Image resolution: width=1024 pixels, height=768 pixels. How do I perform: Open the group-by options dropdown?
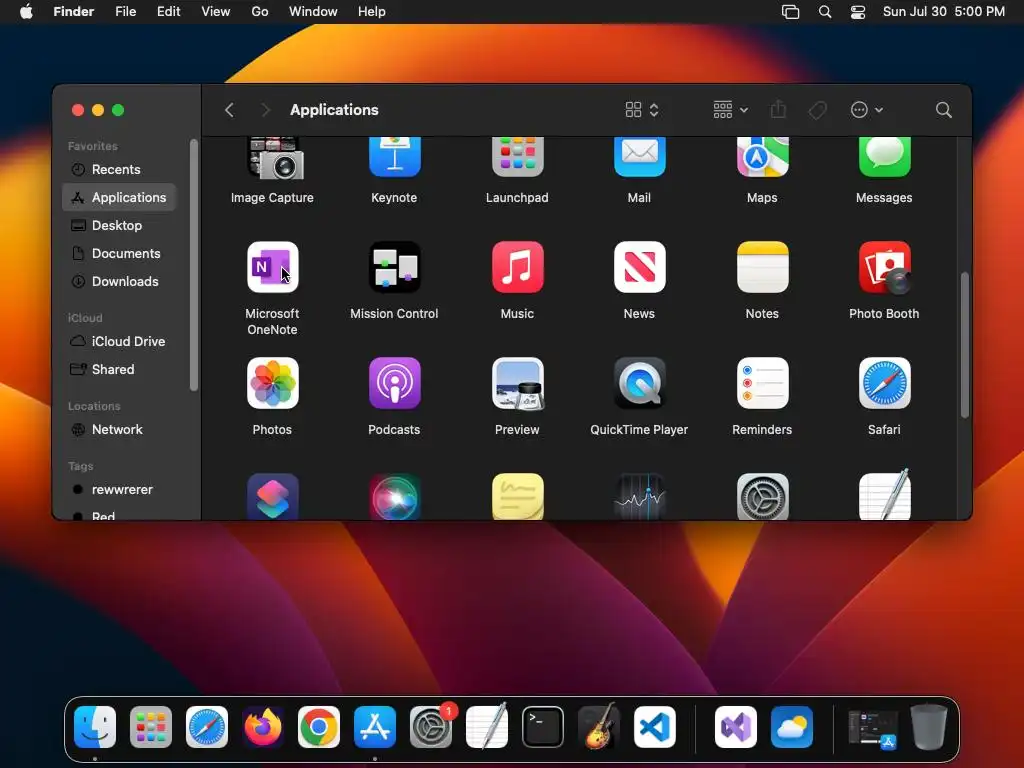[730, 110]
